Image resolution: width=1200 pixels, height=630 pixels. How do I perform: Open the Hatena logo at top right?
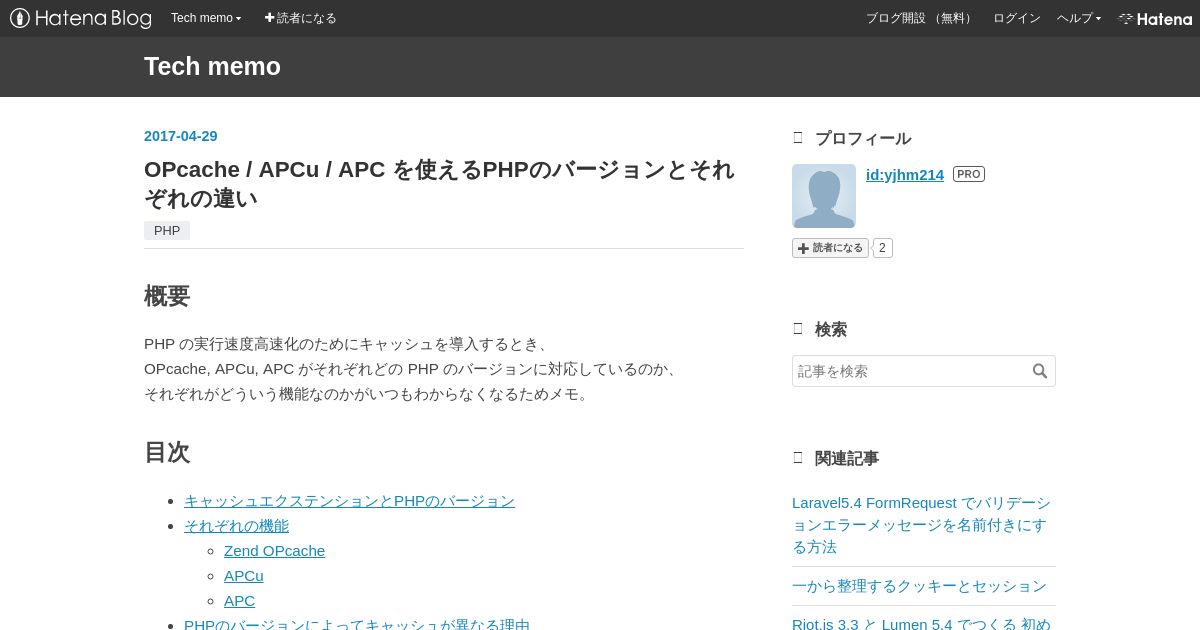[x=1155, y=18]
